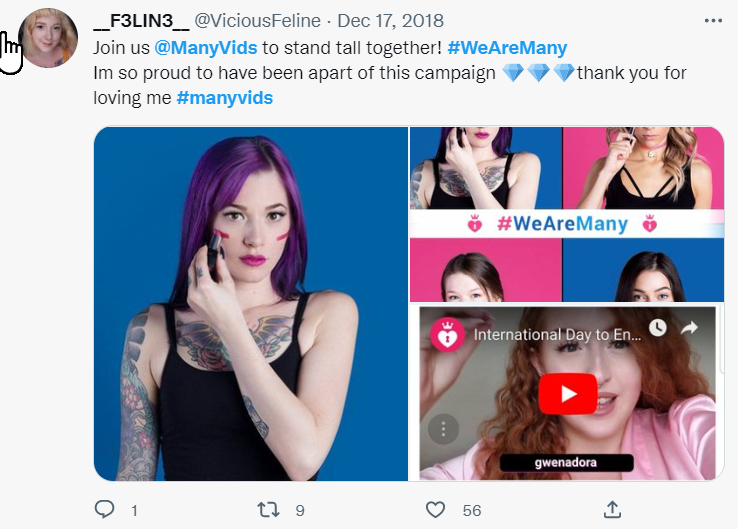Open the #WeAreMany hashtag link
The height and width of the screenshot is (529, 738).
click(x=507, y=47)
